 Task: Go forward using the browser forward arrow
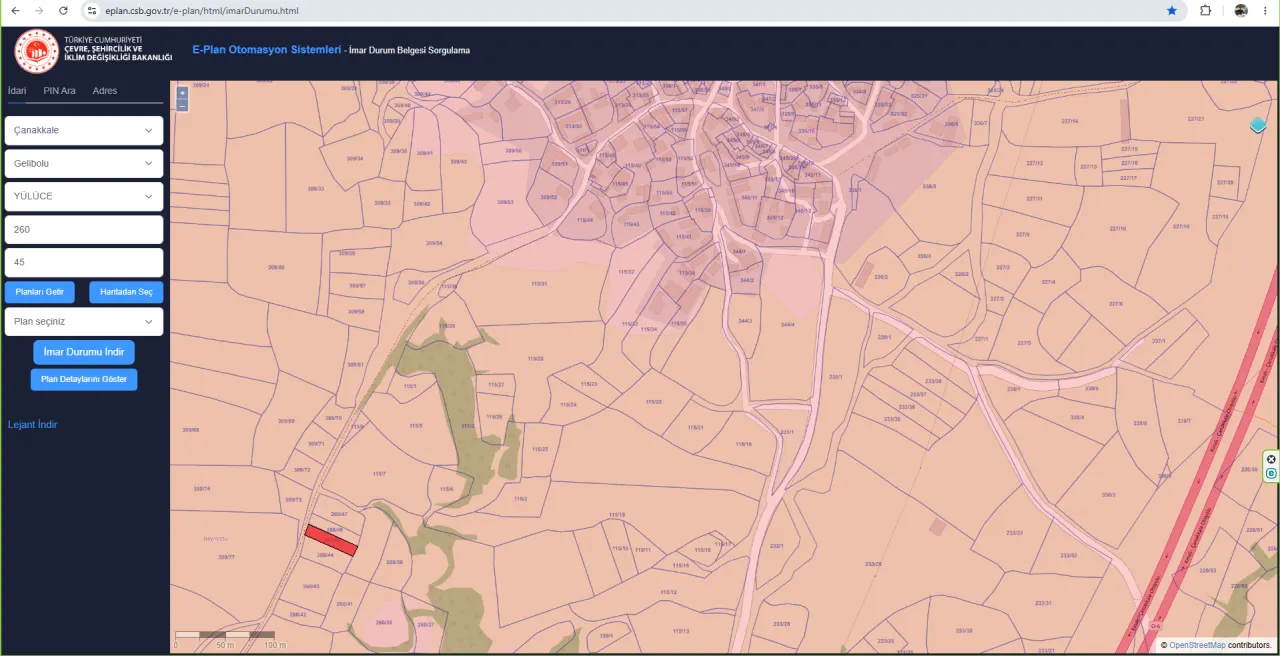point(39,10)
